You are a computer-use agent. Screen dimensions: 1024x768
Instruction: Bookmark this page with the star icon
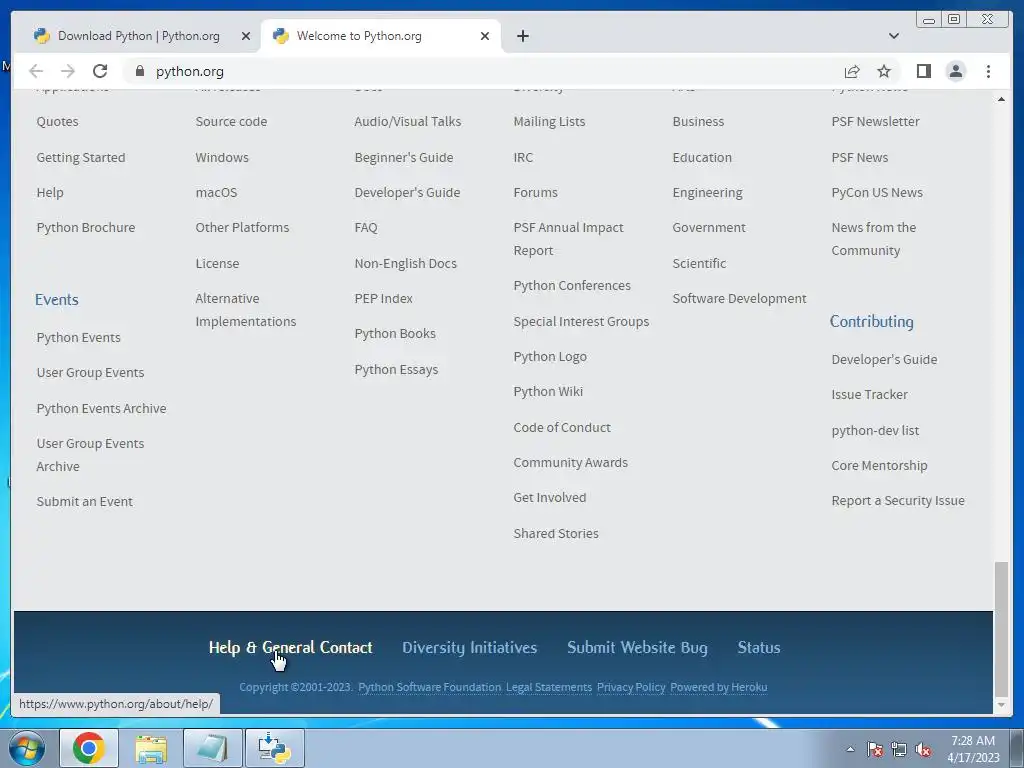[884, 71]
